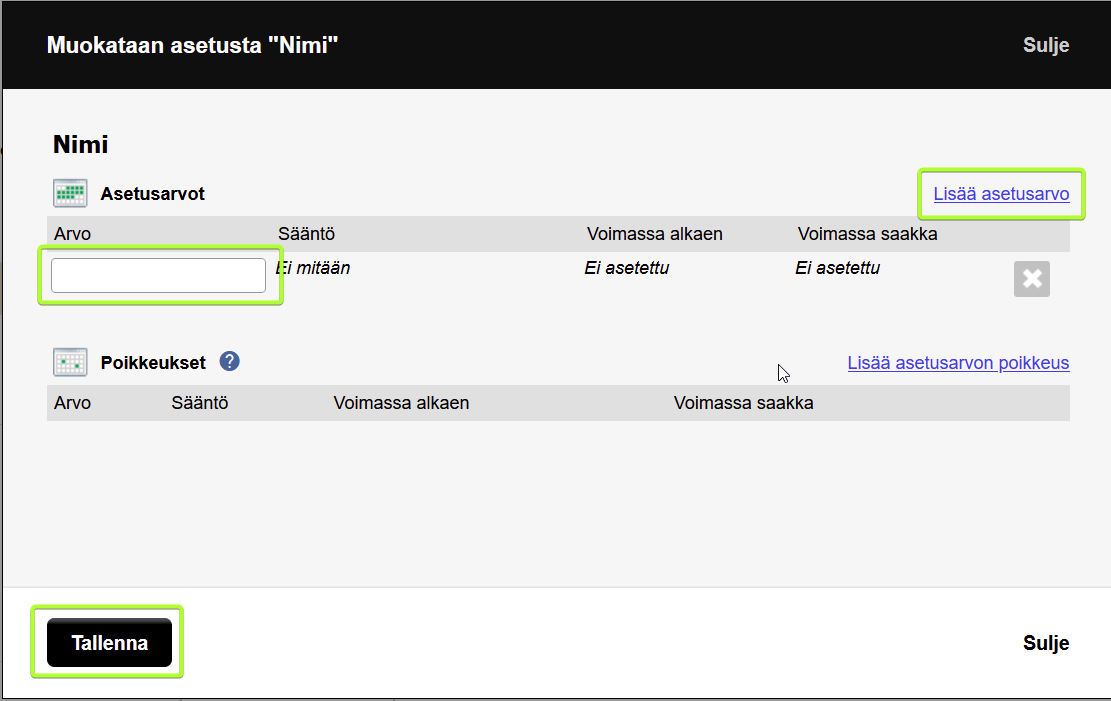Viewport: 1111px width, 701px height.
Task: Open the Poikkeukset help question mark
Action: pos(230,361)
